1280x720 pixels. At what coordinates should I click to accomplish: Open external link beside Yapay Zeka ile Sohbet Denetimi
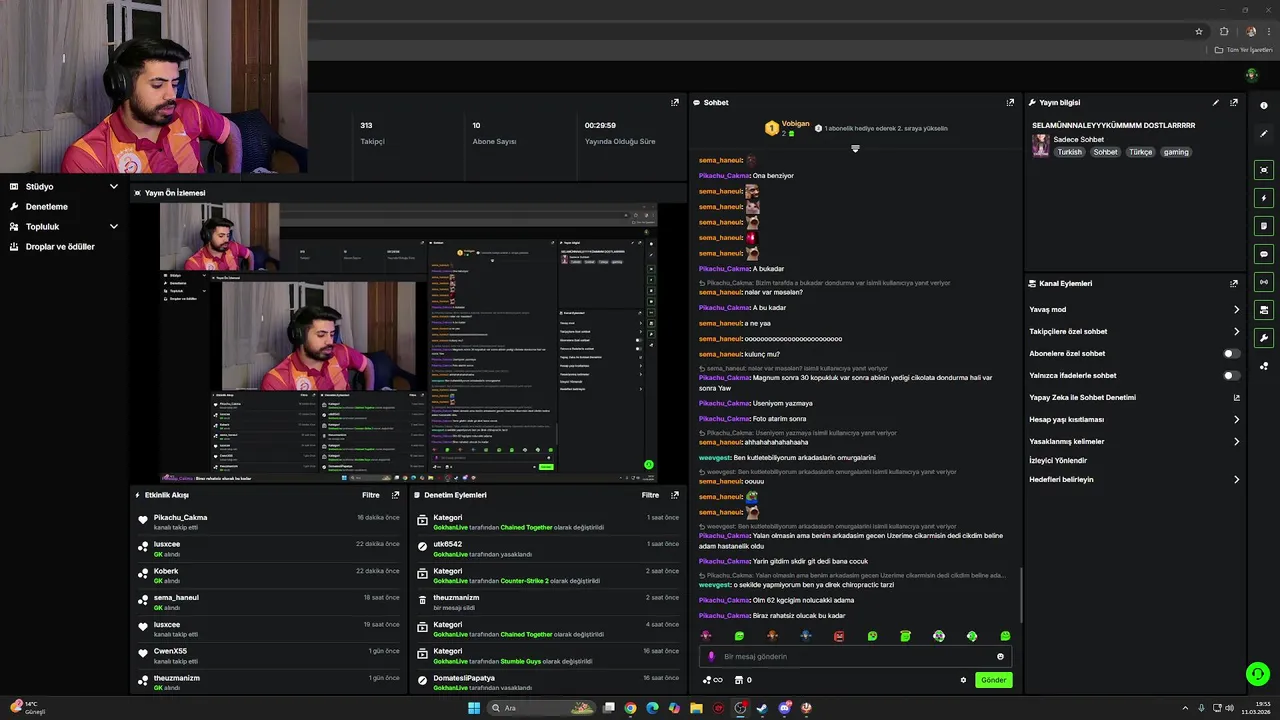[x=1237, y=397]
